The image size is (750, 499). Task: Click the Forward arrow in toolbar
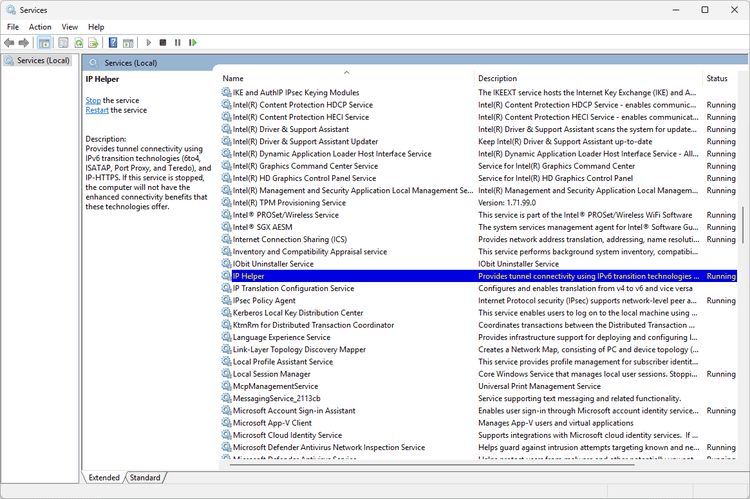coord(23,43)
